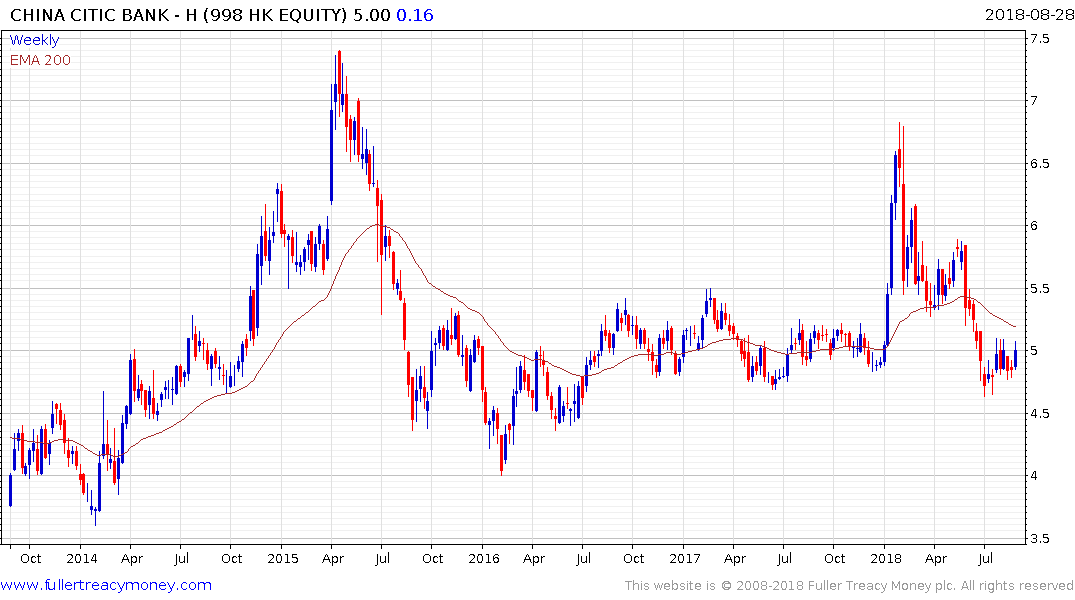Click the 2015 year label on time axis

tap(283, 558)
